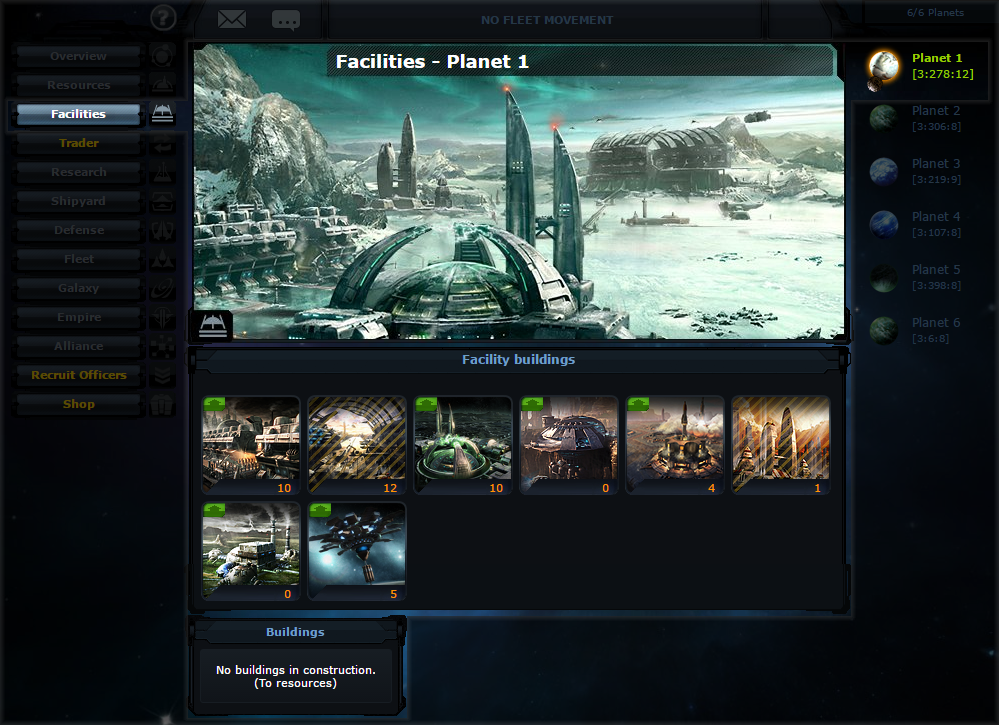Click the green upgrade icon on Terraformer
Screen dimensions: 999x725
coord(215,509)
